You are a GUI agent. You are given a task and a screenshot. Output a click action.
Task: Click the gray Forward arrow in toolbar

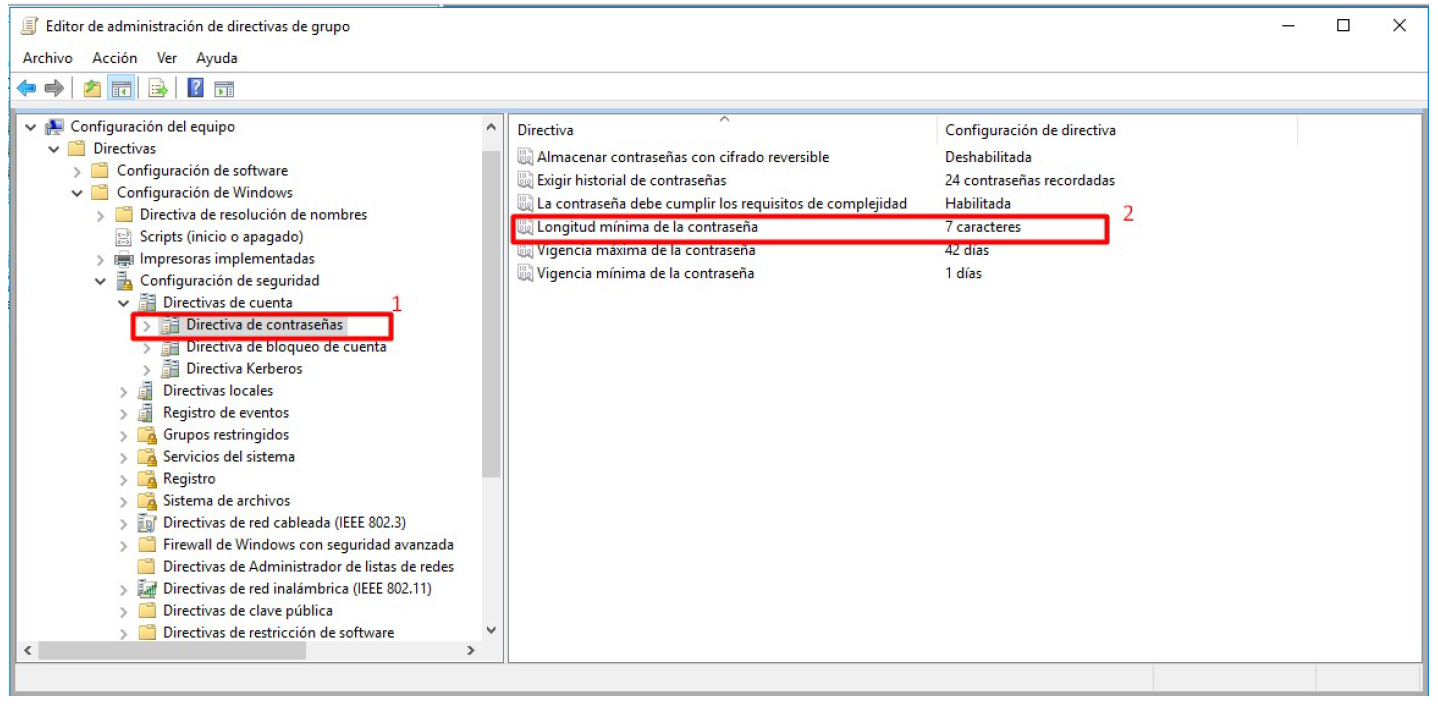click(x=54, y=89)
